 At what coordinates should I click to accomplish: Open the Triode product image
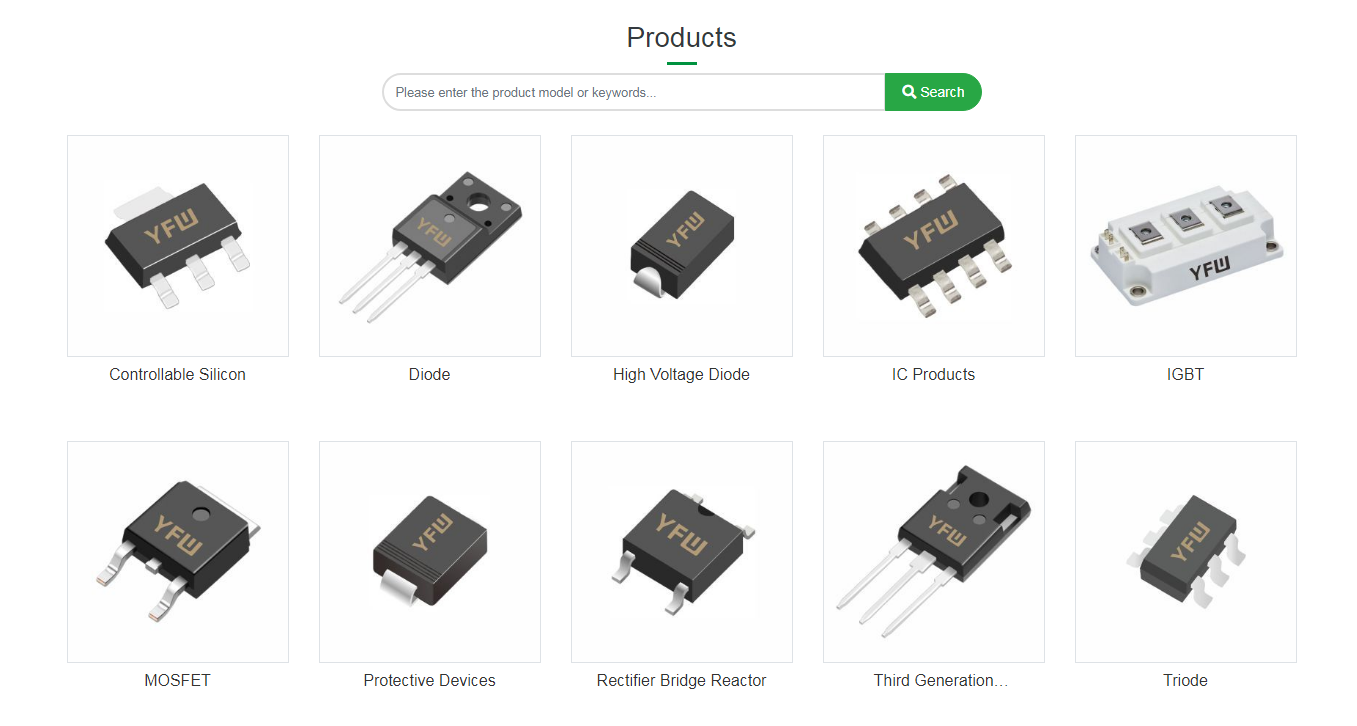point(1186,552)
